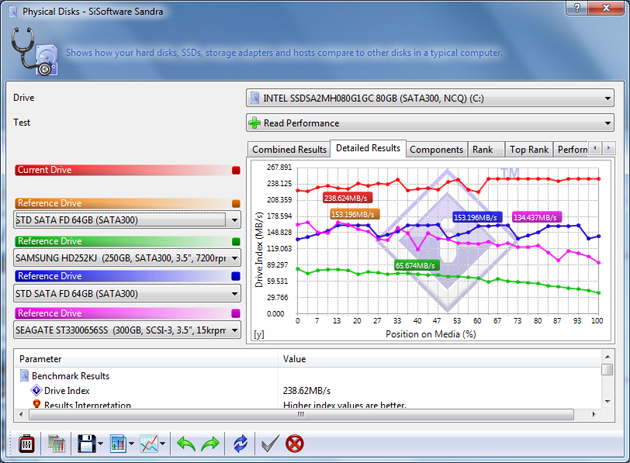630x463 pixels.
Task: Click the magenta Reference Drive color swatch
Action: 236,313
